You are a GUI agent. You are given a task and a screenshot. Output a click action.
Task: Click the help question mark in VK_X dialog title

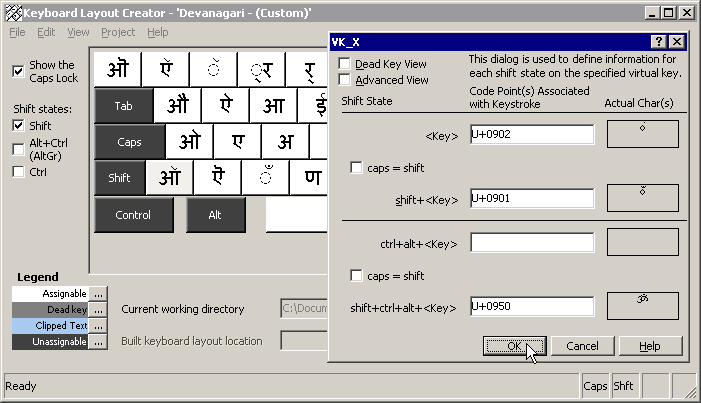point(659,41)
